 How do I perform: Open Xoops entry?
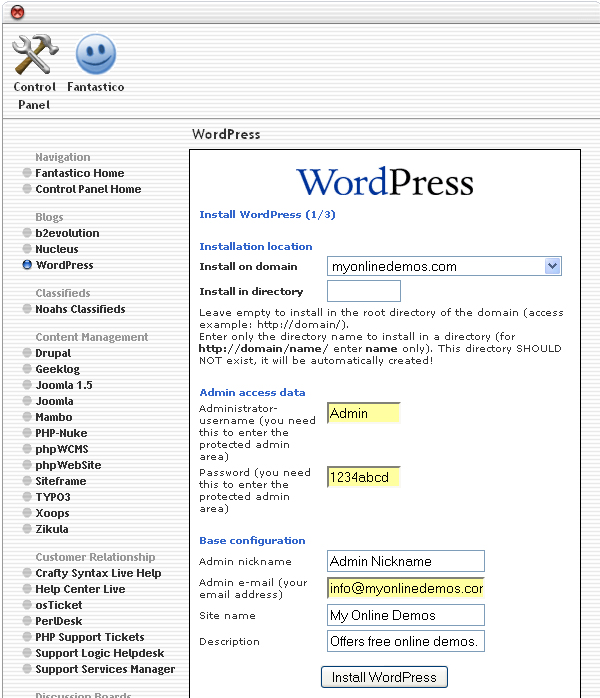tap(52, 513)
